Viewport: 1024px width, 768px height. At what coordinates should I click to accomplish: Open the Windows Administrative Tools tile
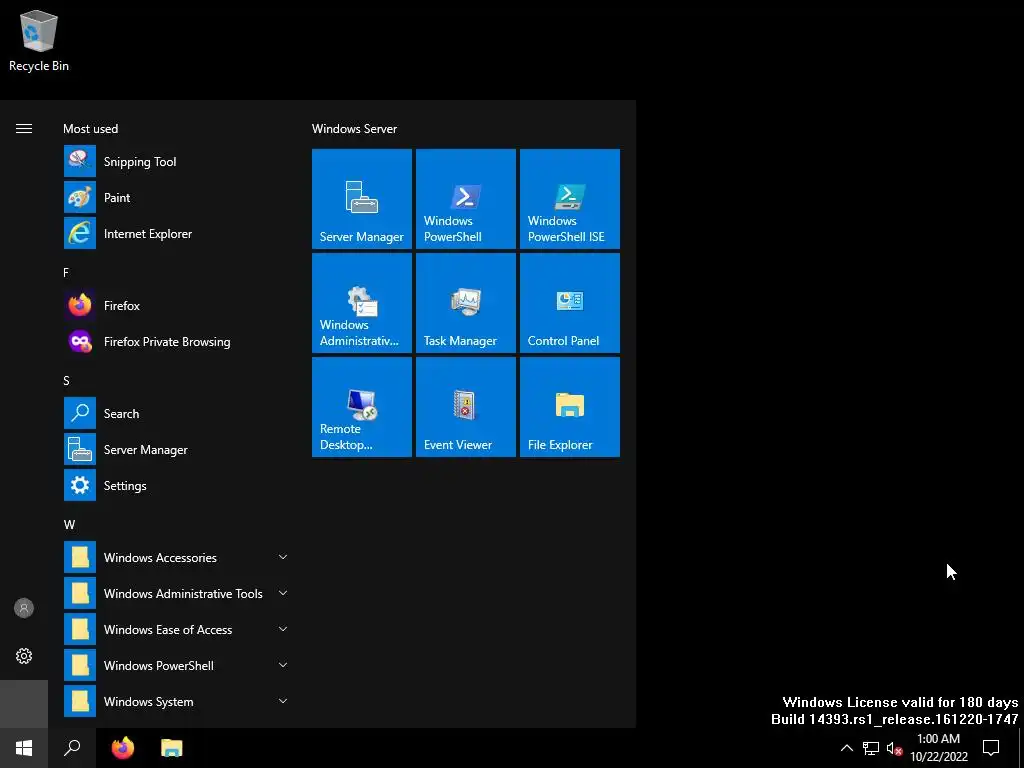362,303
